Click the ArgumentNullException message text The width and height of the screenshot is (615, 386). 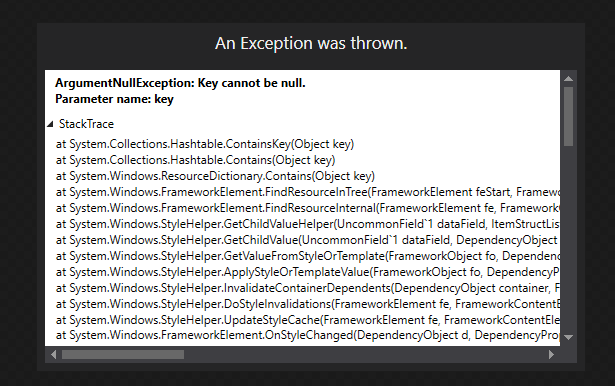(180, 83)
